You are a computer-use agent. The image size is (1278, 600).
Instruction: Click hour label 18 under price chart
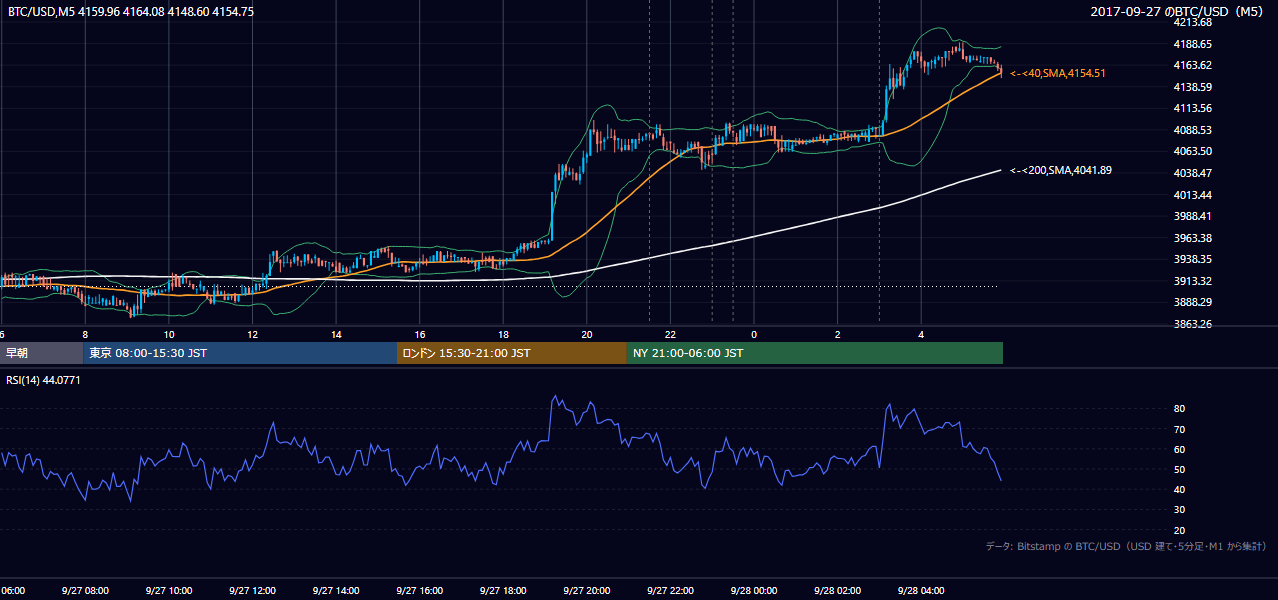[503, 335]
